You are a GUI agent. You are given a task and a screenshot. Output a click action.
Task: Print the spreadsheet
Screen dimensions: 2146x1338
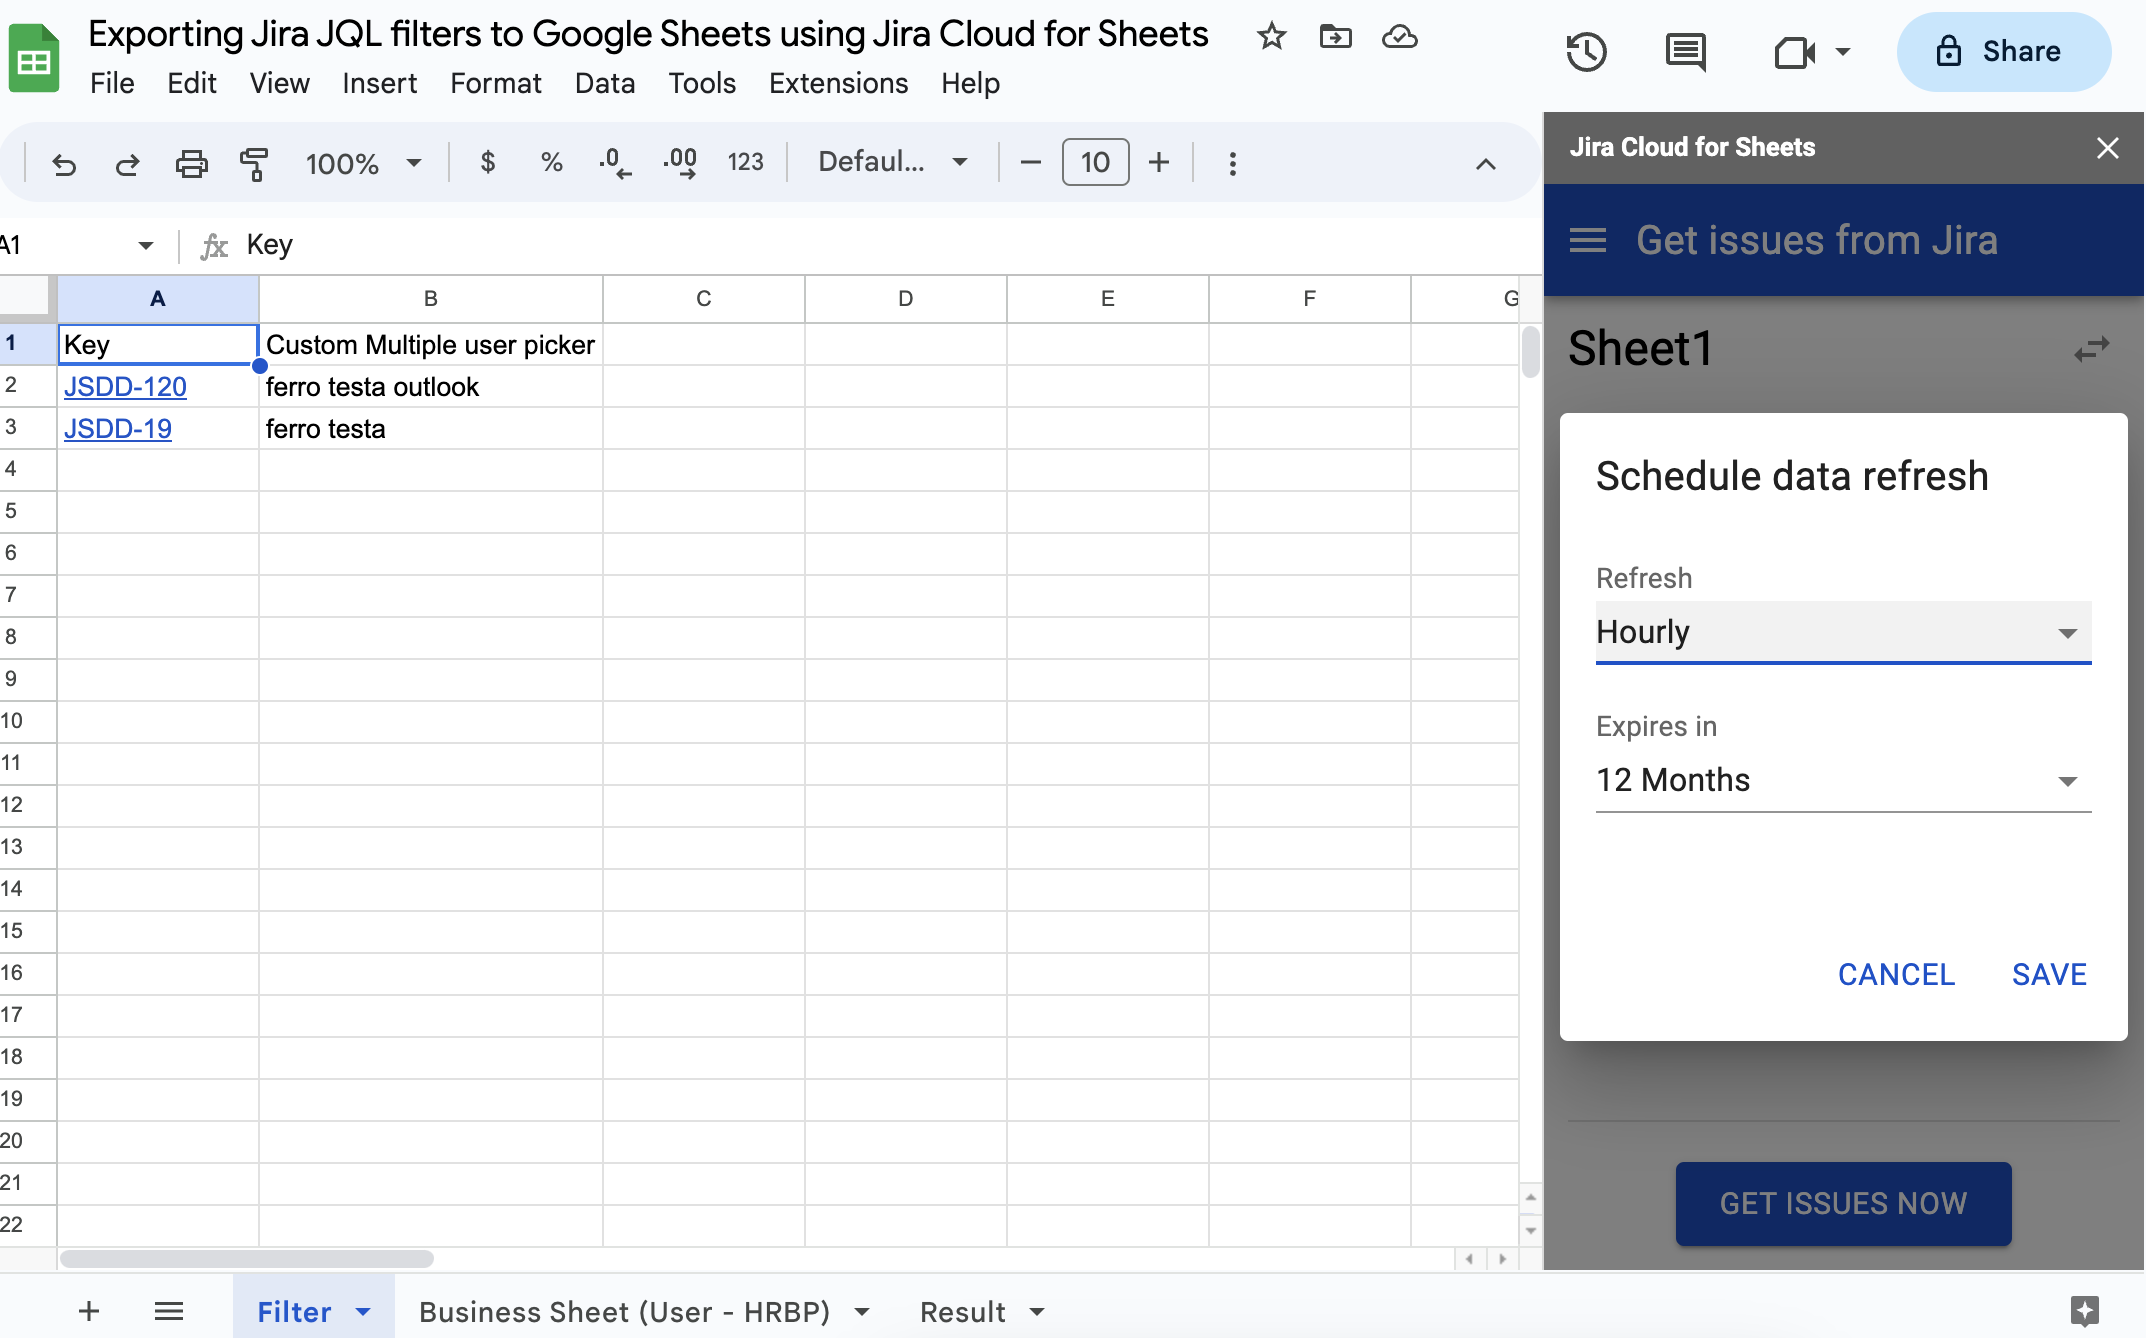point(191,163)
